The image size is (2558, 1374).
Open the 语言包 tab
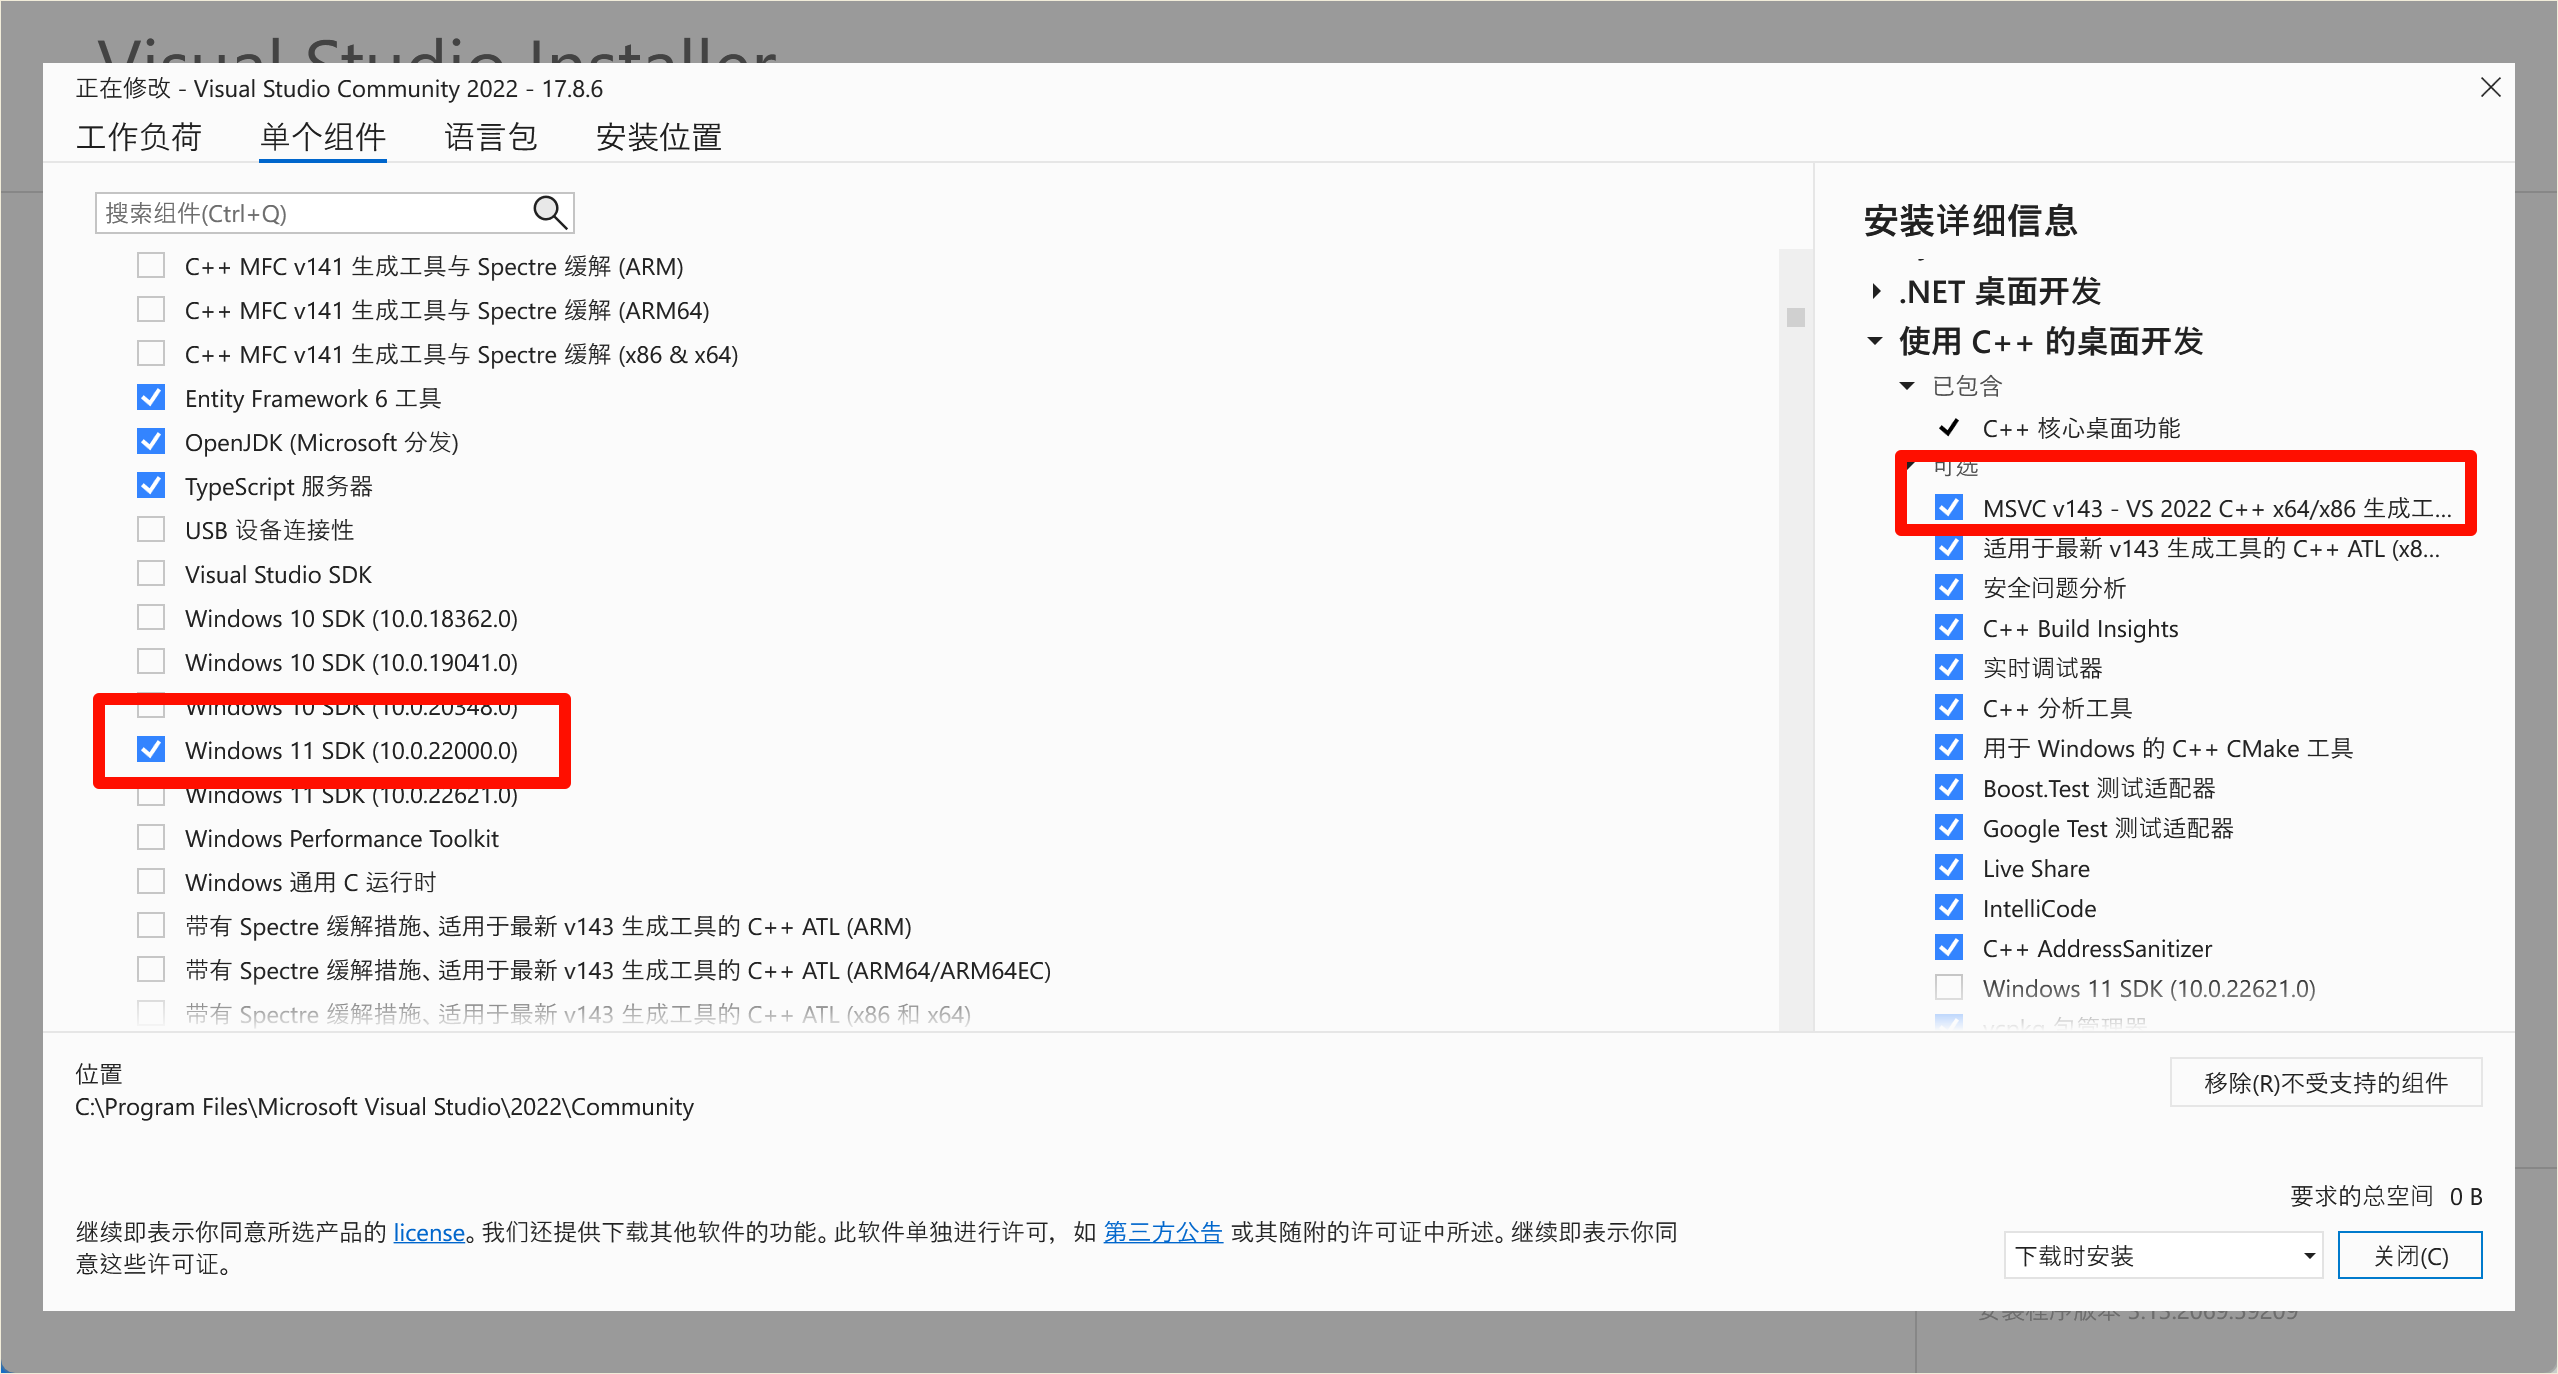(490, 137)
